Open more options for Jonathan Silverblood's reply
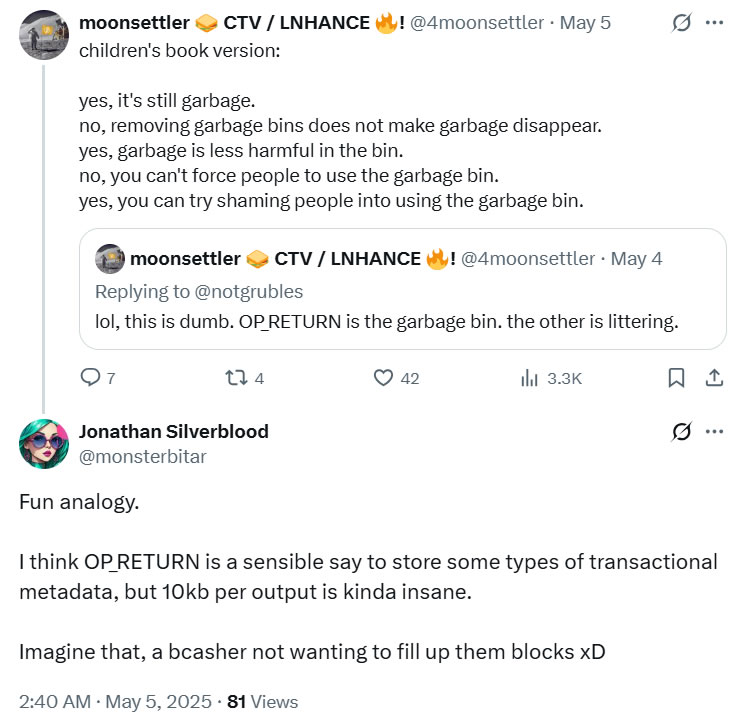 tap(714, 432)
